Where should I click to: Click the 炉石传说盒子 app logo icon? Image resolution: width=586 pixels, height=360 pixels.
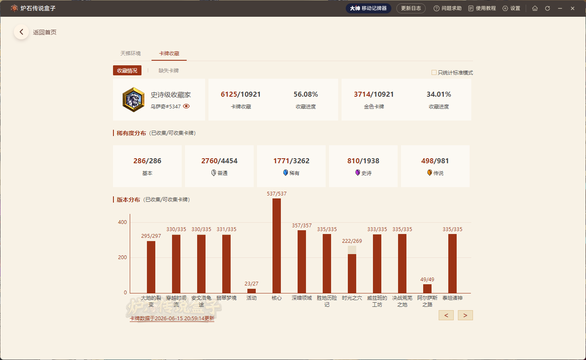pos(14,8)
